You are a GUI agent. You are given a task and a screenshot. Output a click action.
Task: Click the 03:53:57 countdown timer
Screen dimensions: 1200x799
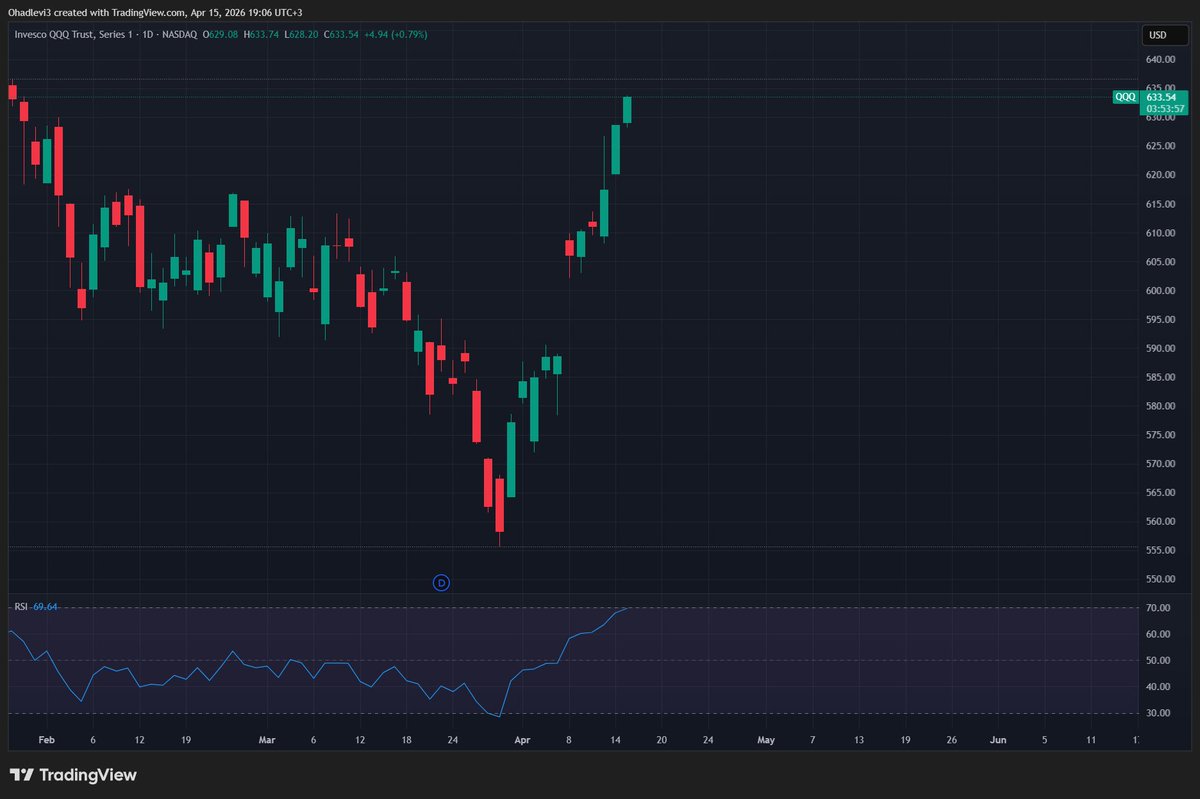(1164, 108)
